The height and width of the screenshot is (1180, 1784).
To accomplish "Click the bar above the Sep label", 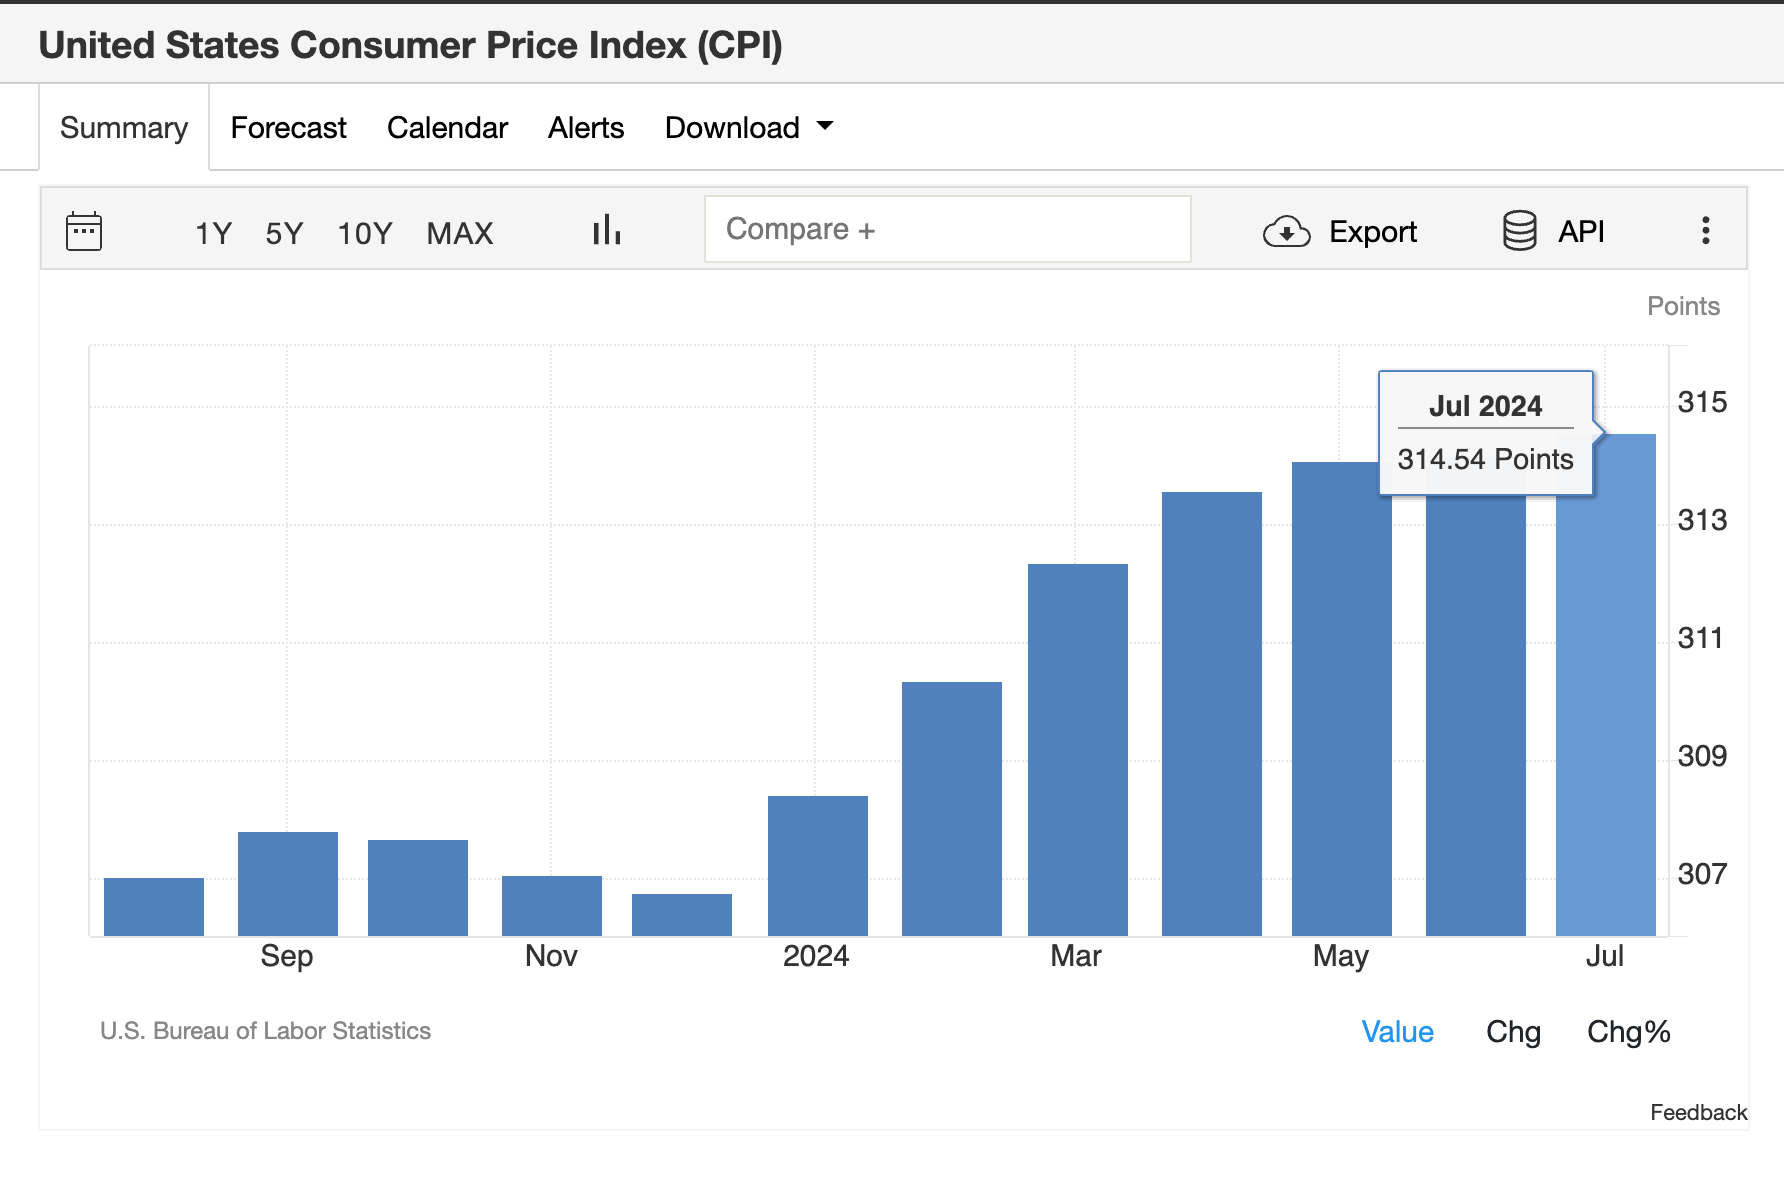I will tap(288, 884).
